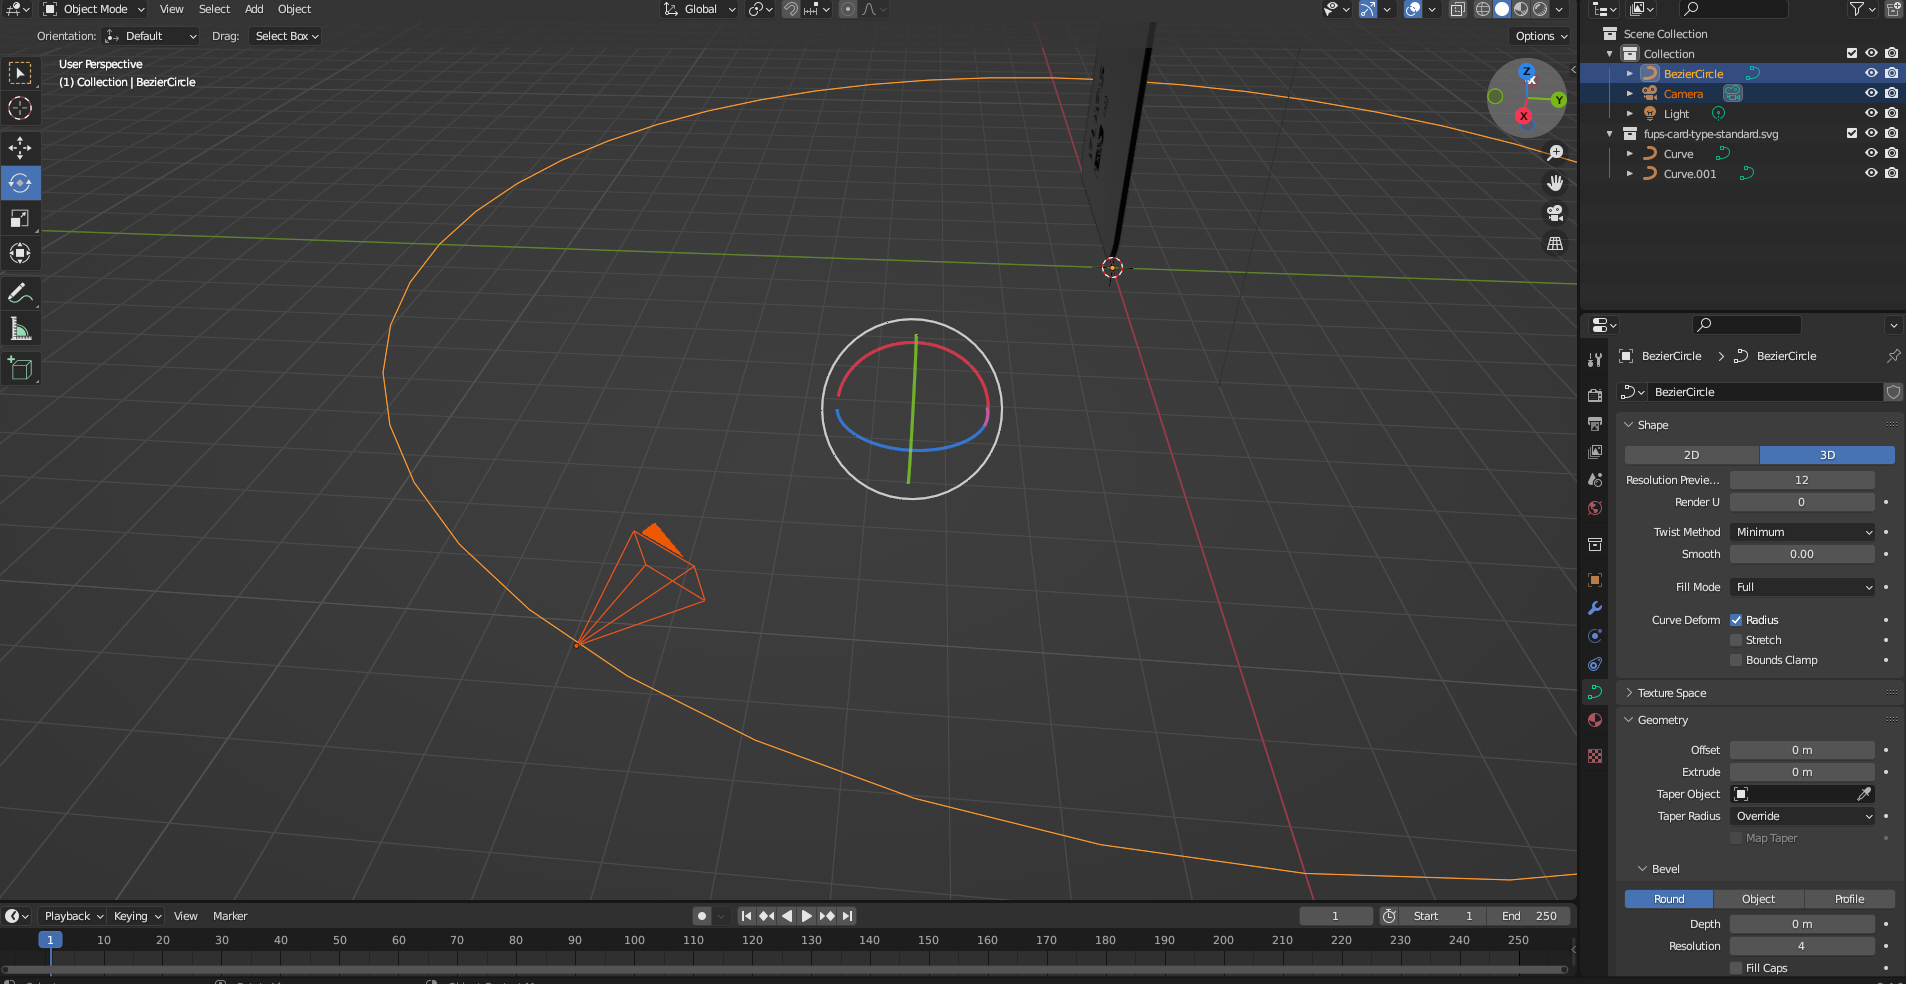The height and width of the screenshot is (984, 1906).
Task: Toggle snapping magnet icon
Action: [791, 9]
